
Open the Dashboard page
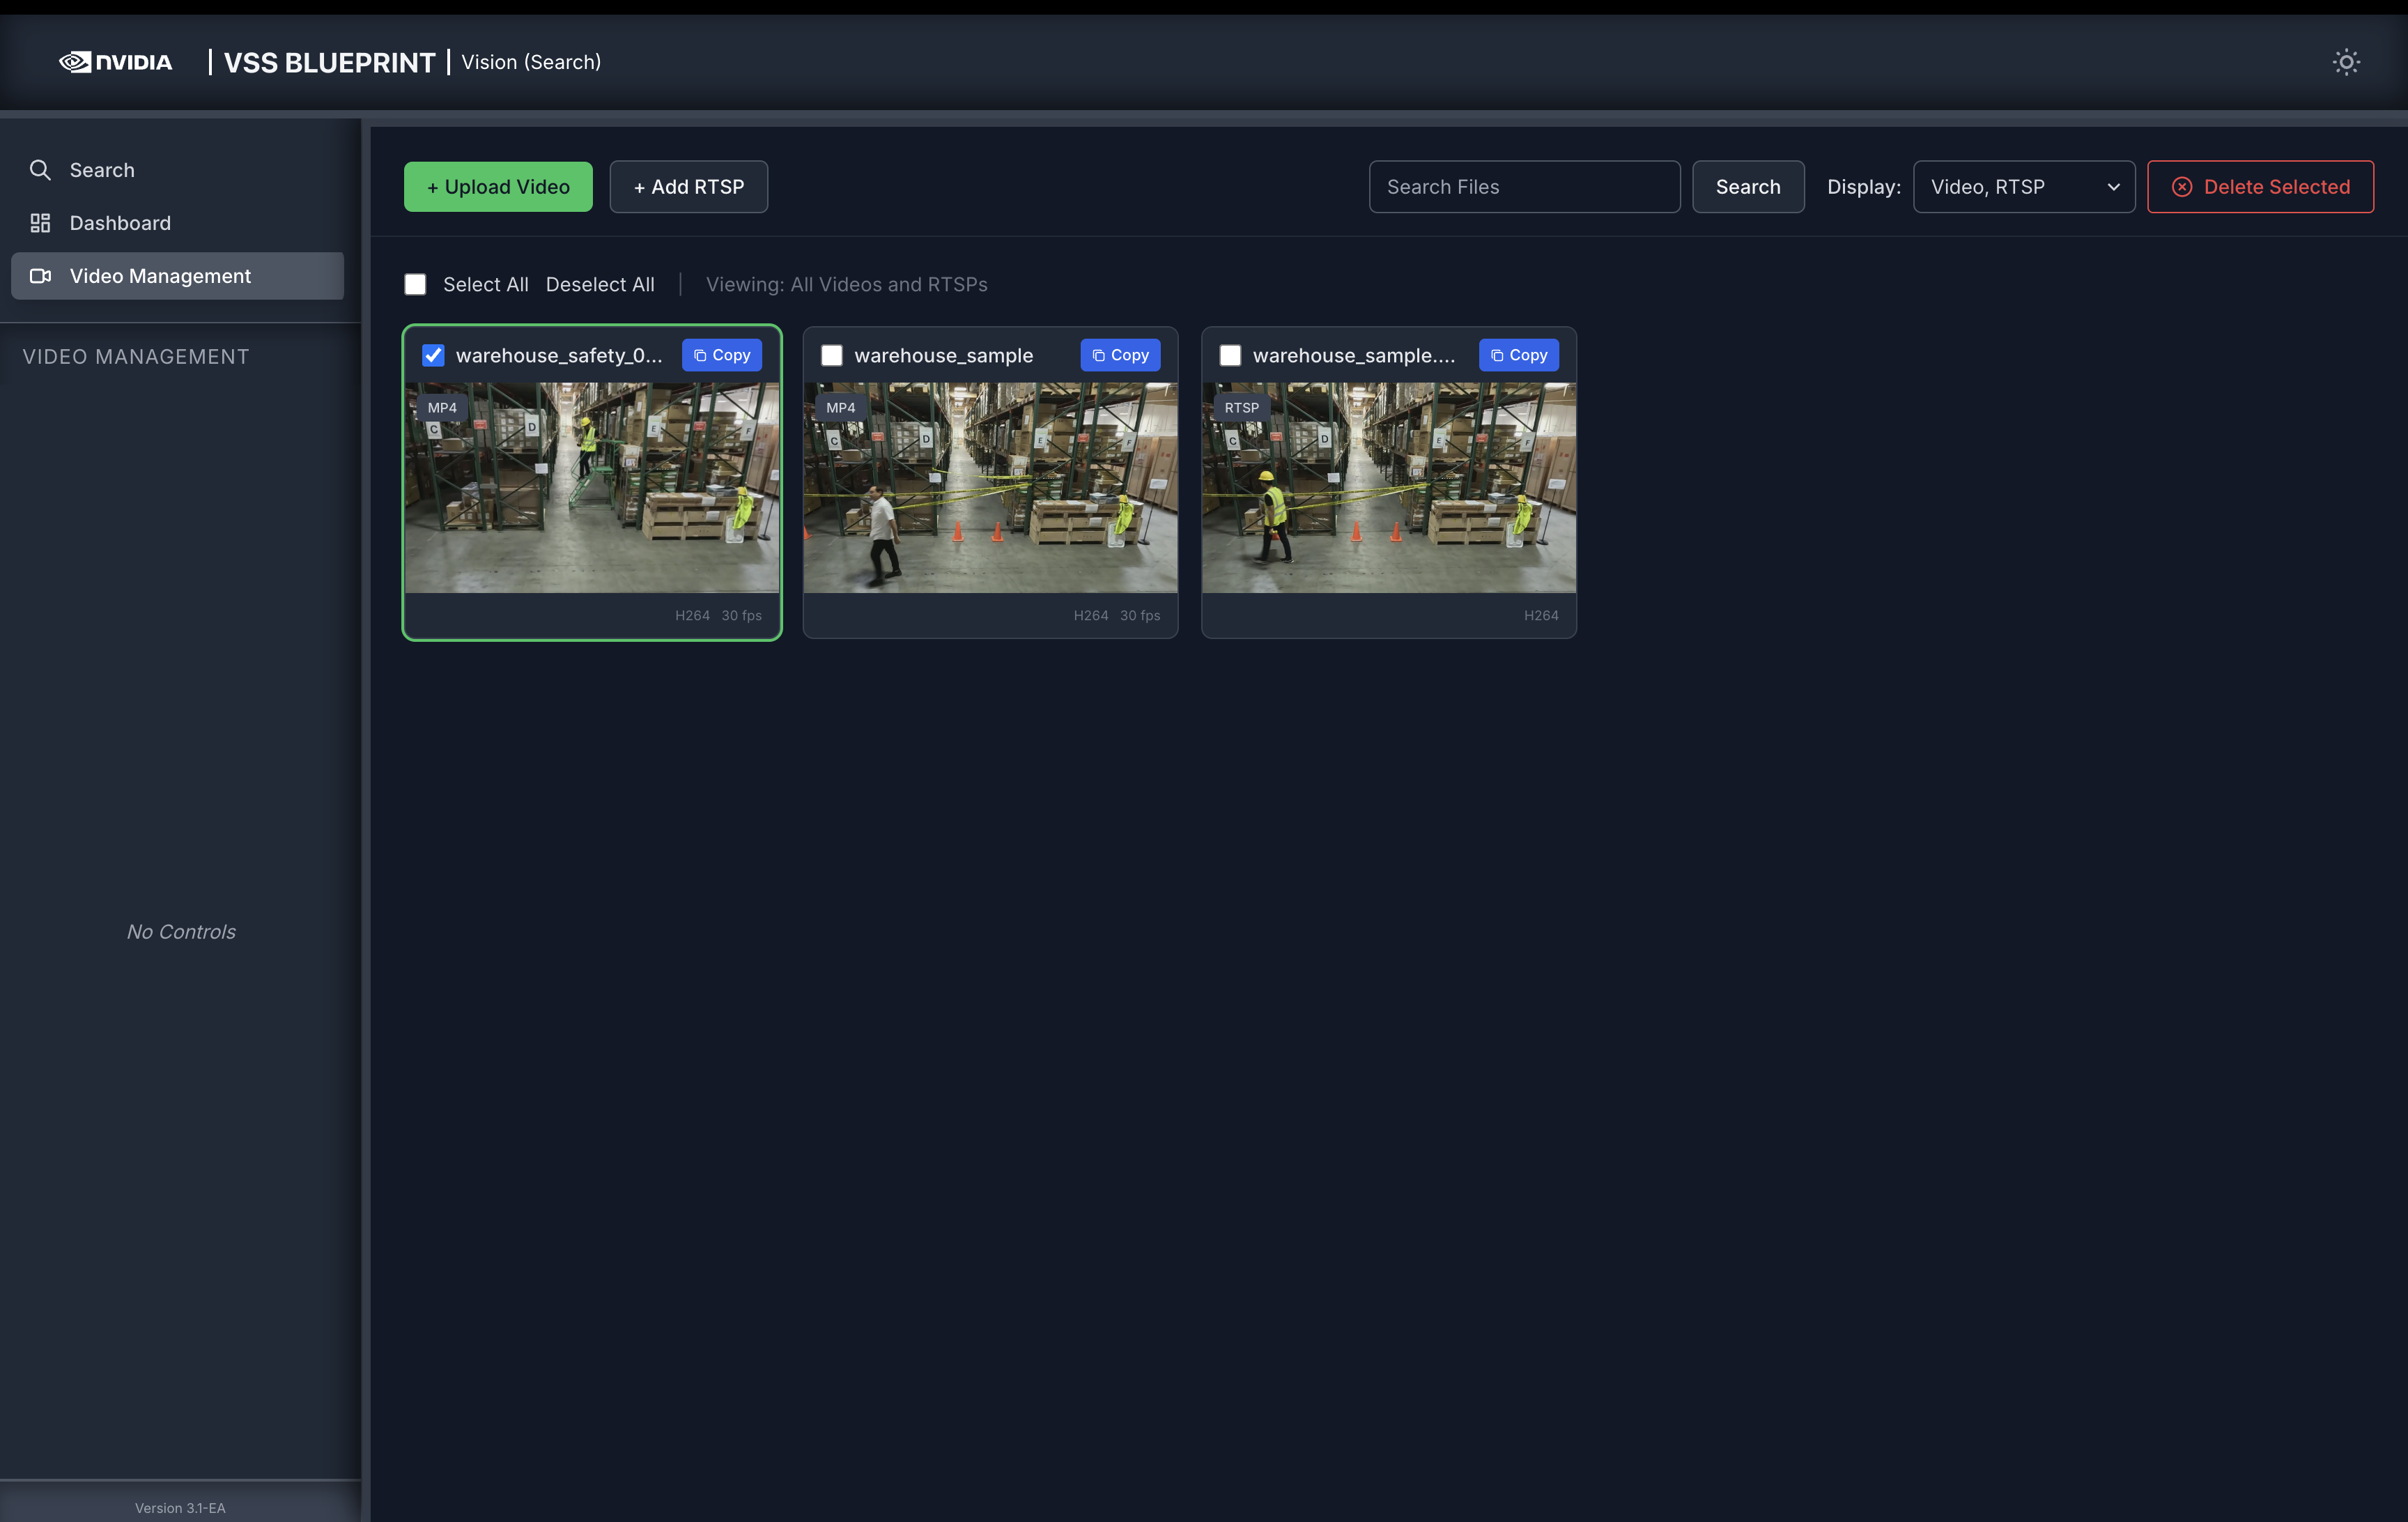[x=120, y=223]
